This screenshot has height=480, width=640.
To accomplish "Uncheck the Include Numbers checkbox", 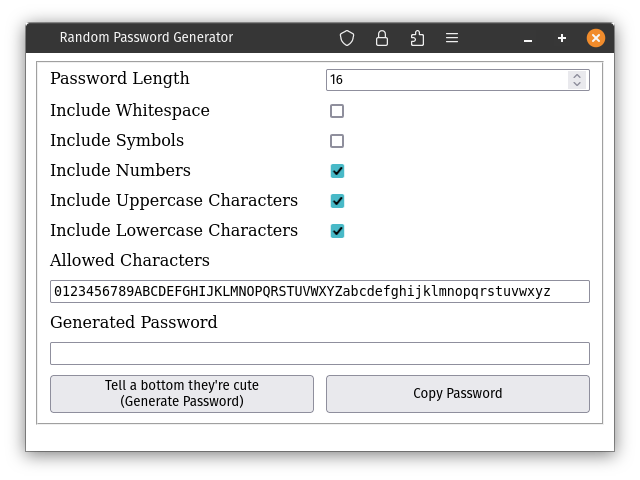I will 337,171.
